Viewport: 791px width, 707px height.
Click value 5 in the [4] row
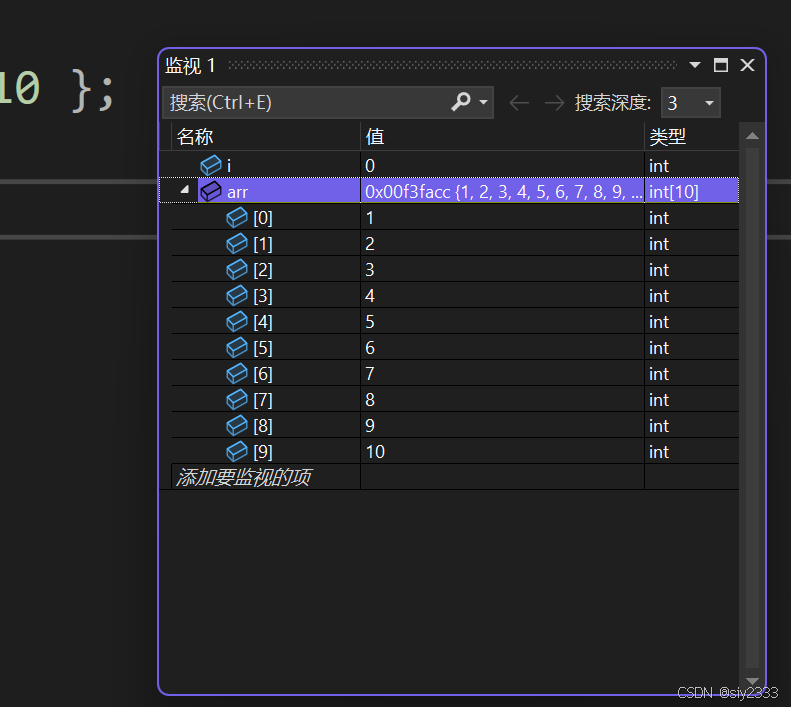(370, 322)
